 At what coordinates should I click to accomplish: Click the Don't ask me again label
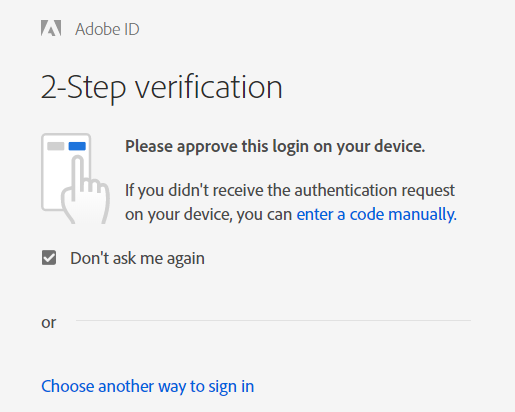click(x=137, y=258)
